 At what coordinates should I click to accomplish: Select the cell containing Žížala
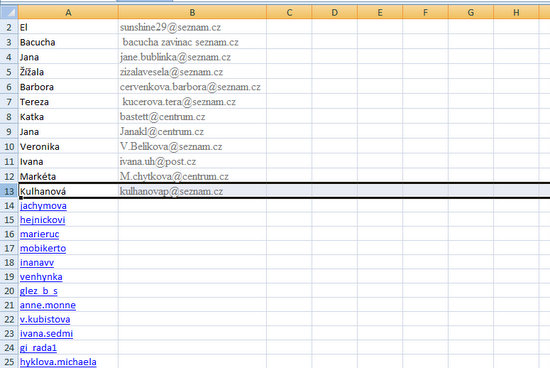pos(68,72)
